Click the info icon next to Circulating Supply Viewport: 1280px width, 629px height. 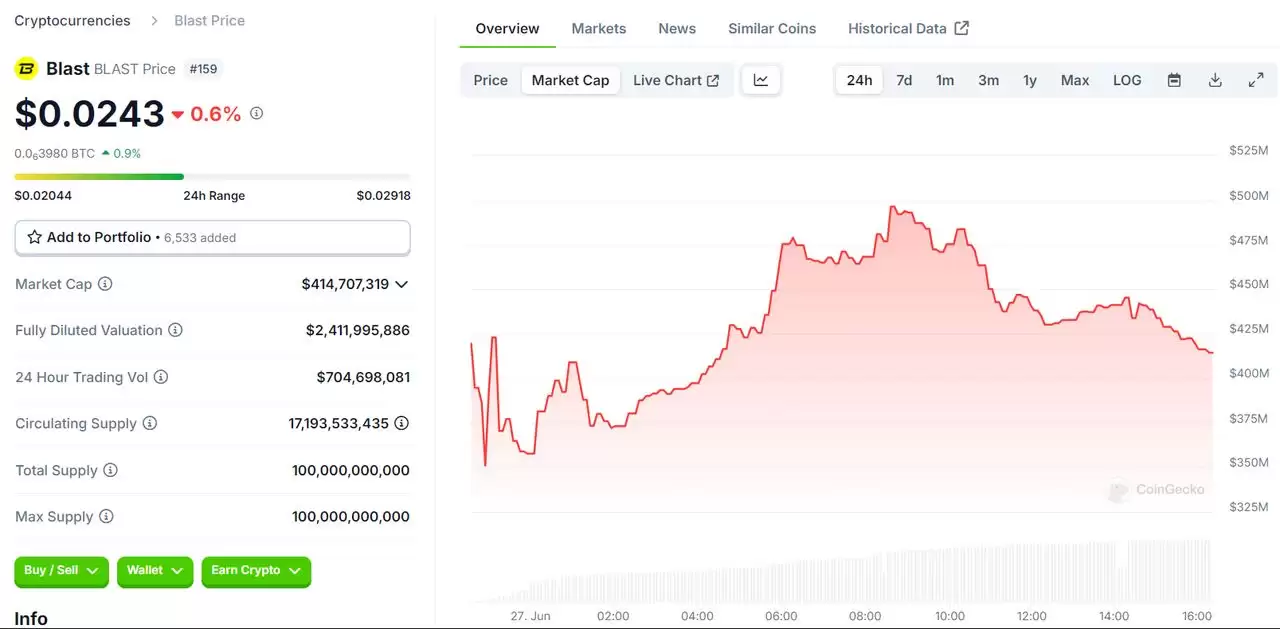tap(150, 423)
